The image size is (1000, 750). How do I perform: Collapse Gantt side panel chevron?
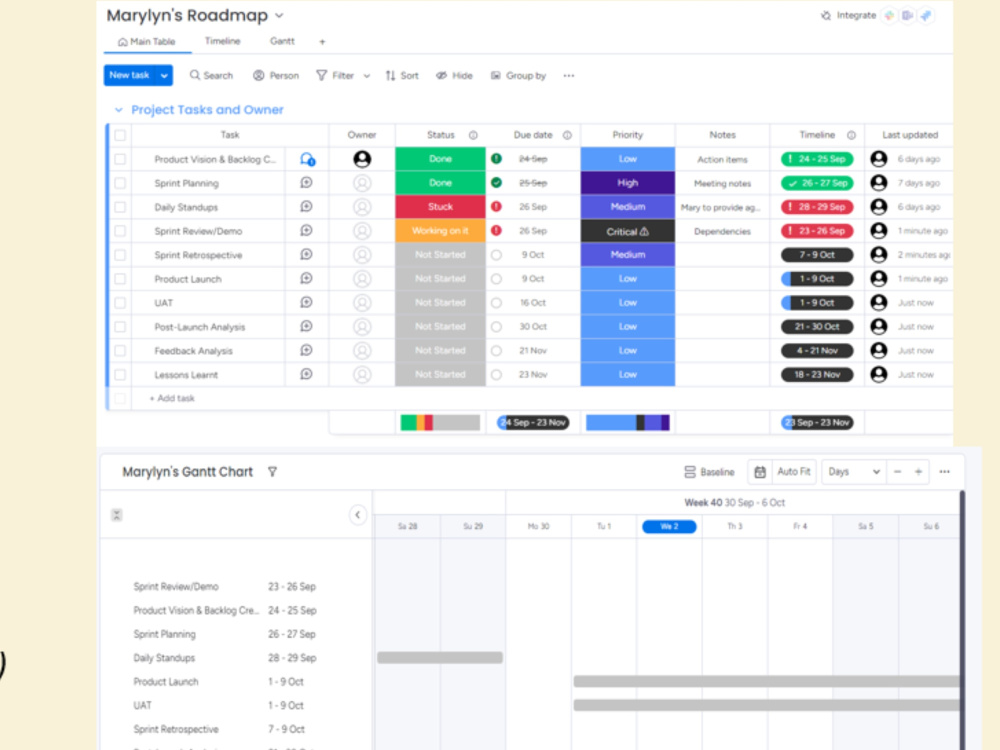click(358, 515)
